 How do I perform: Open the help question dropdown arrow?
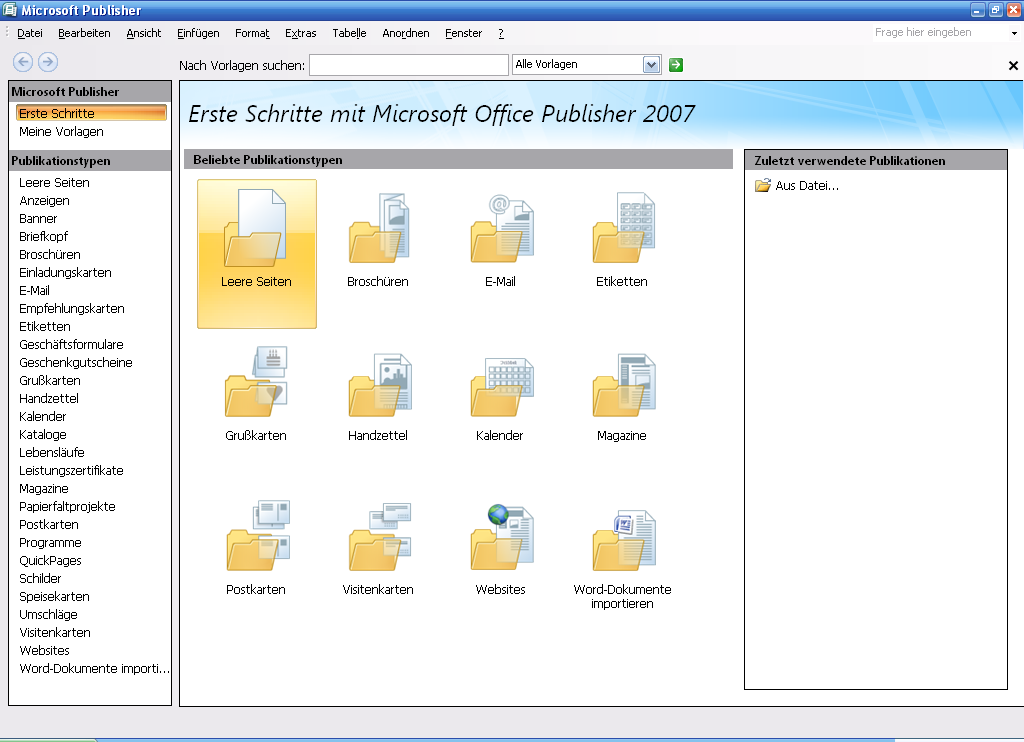[1013, 33]
